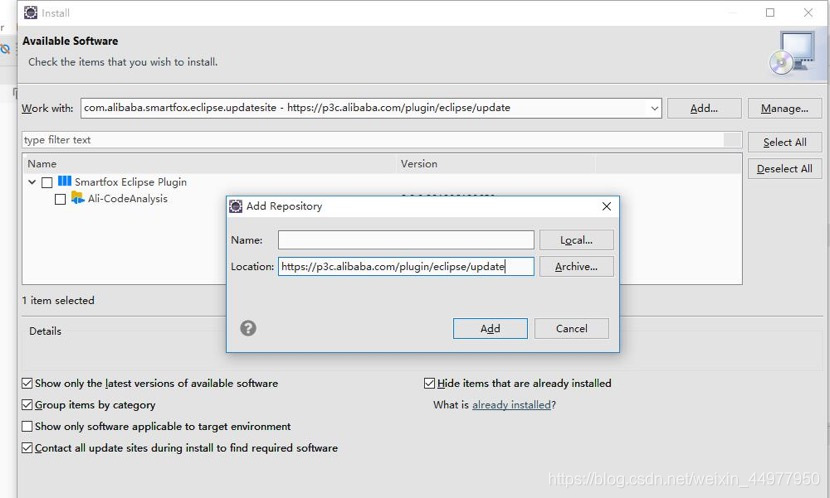Screen dimensions: 830x498
Task: Click the Manage... button
Action: coord(784,108)
